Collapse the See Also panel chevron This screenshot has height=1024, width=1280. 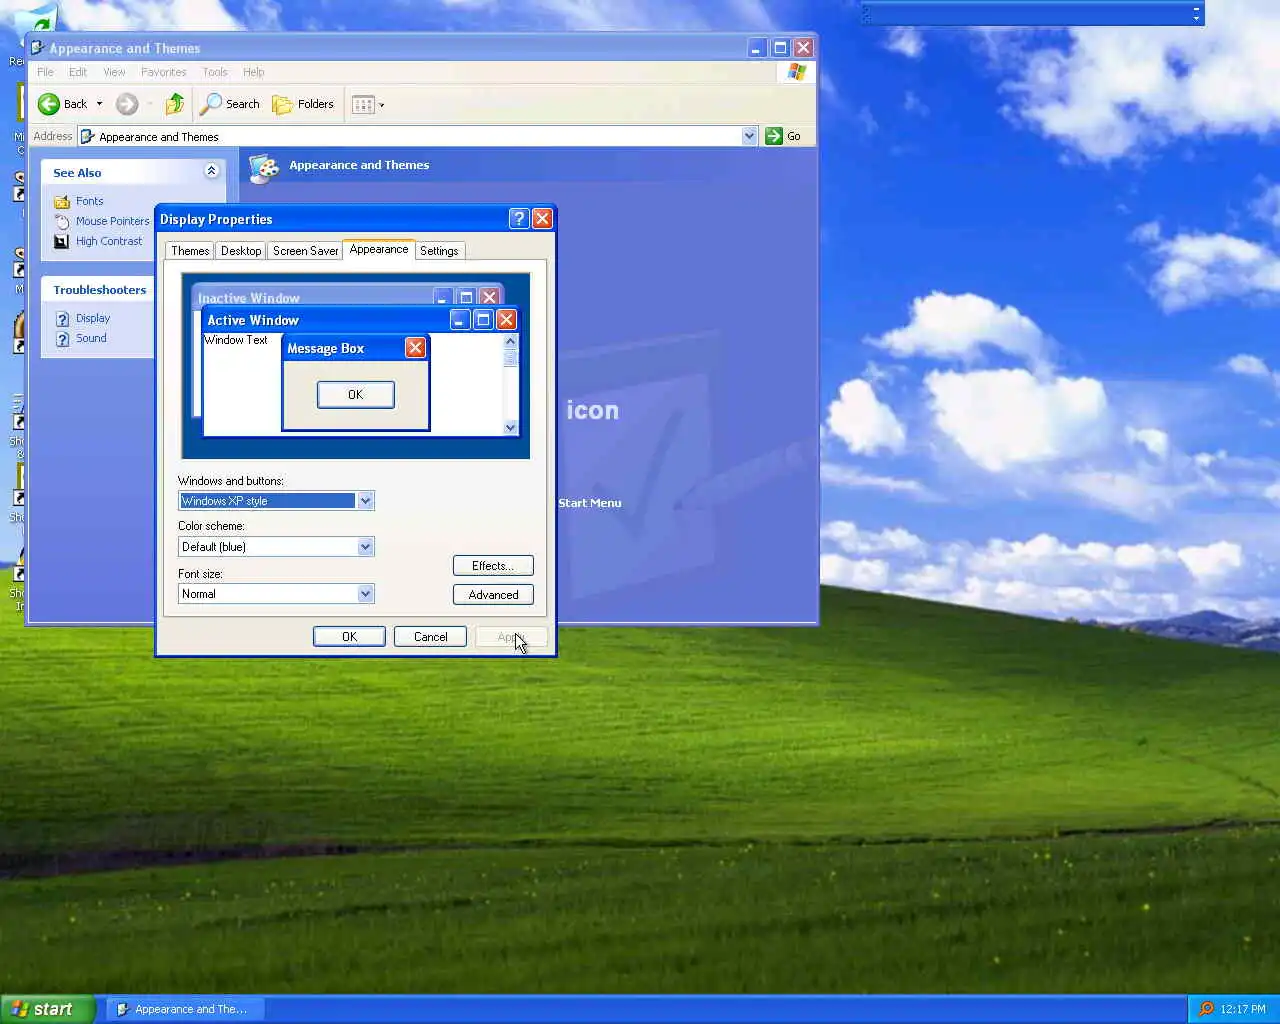[211, 171]
